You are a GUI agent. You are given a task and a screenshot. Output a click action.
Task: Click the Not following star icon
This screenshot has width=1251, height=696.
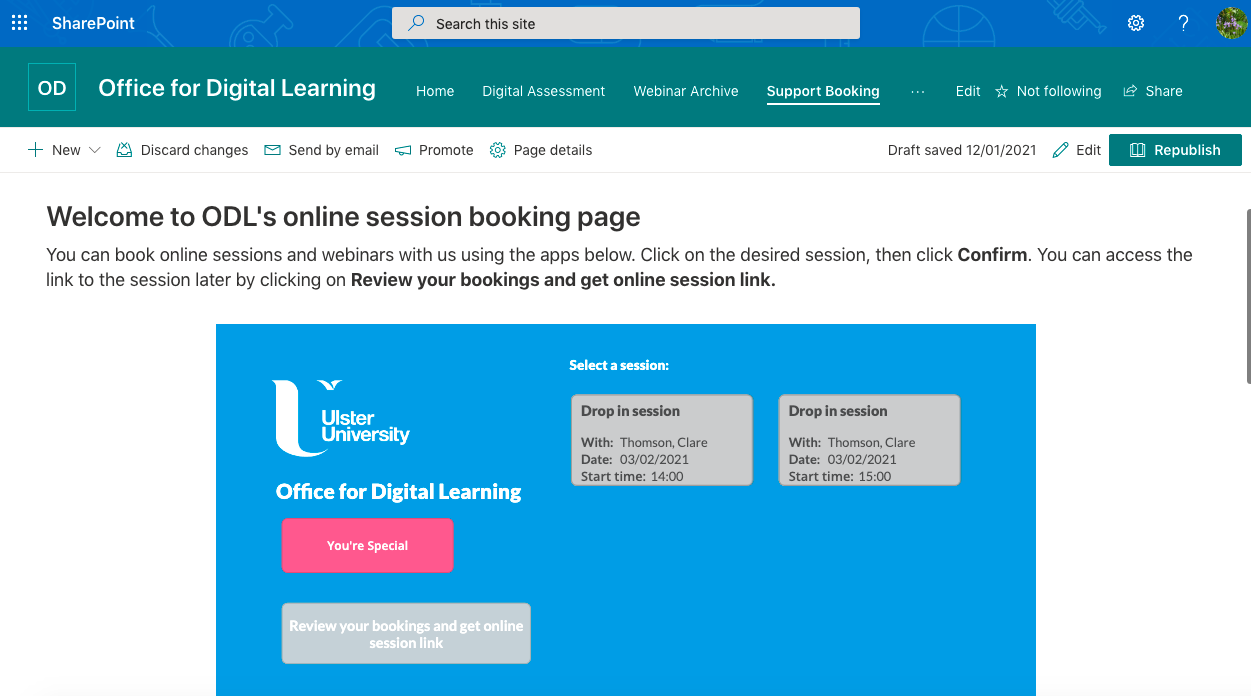(1002, 91)
